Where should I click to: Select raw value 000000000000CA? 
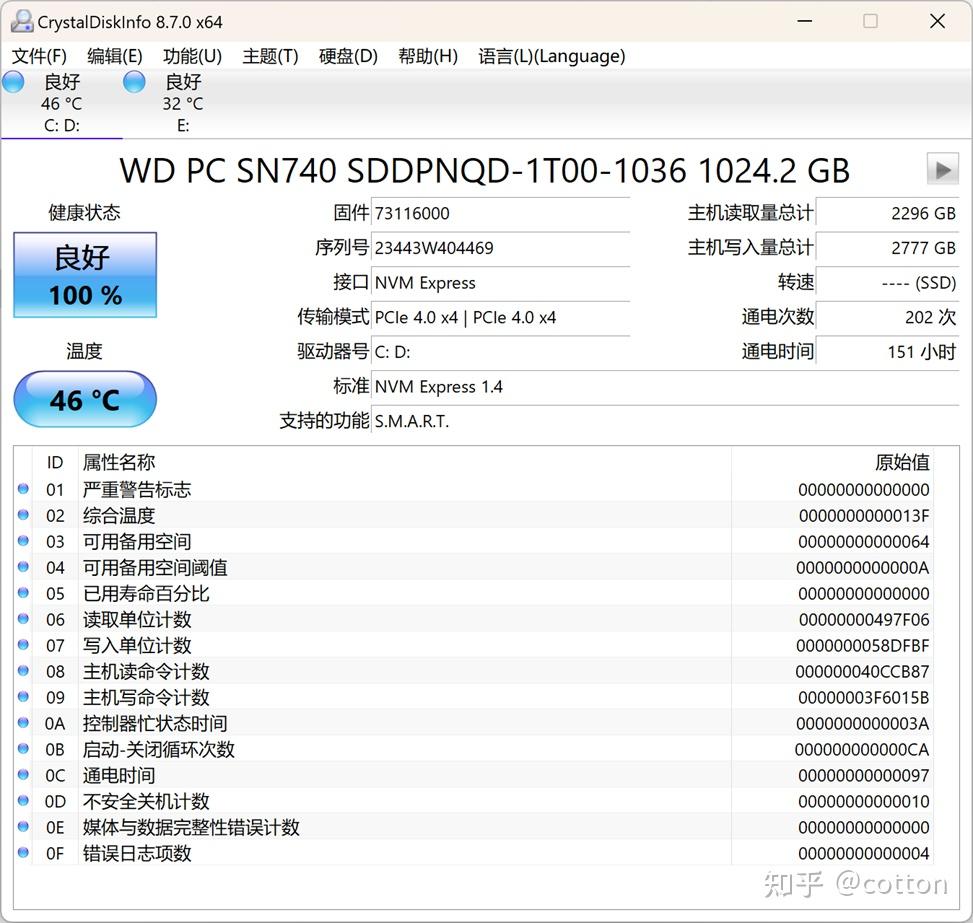[862, 749]
